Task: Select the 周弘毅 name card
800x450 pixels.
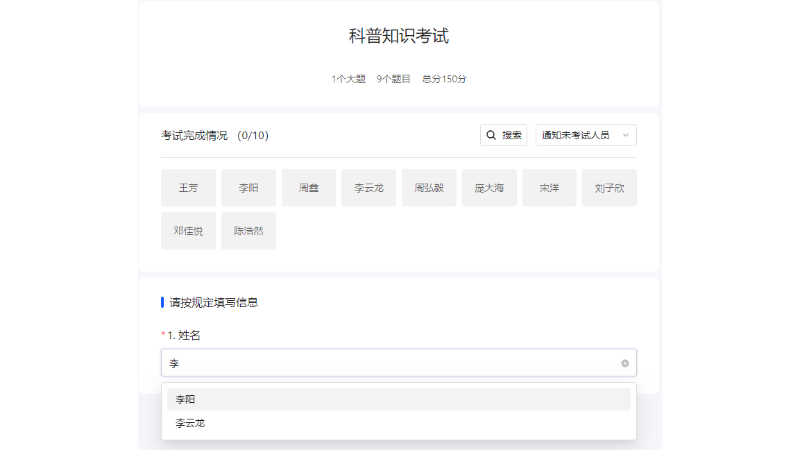Action: [429, 188]
